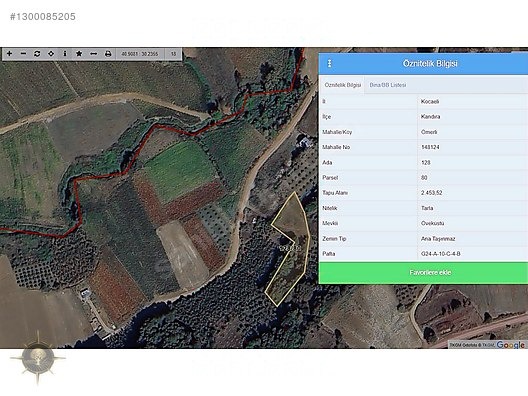Select the Kandıra value in İlçe row
Screen dimensions: 528x396
click(431, 117)
